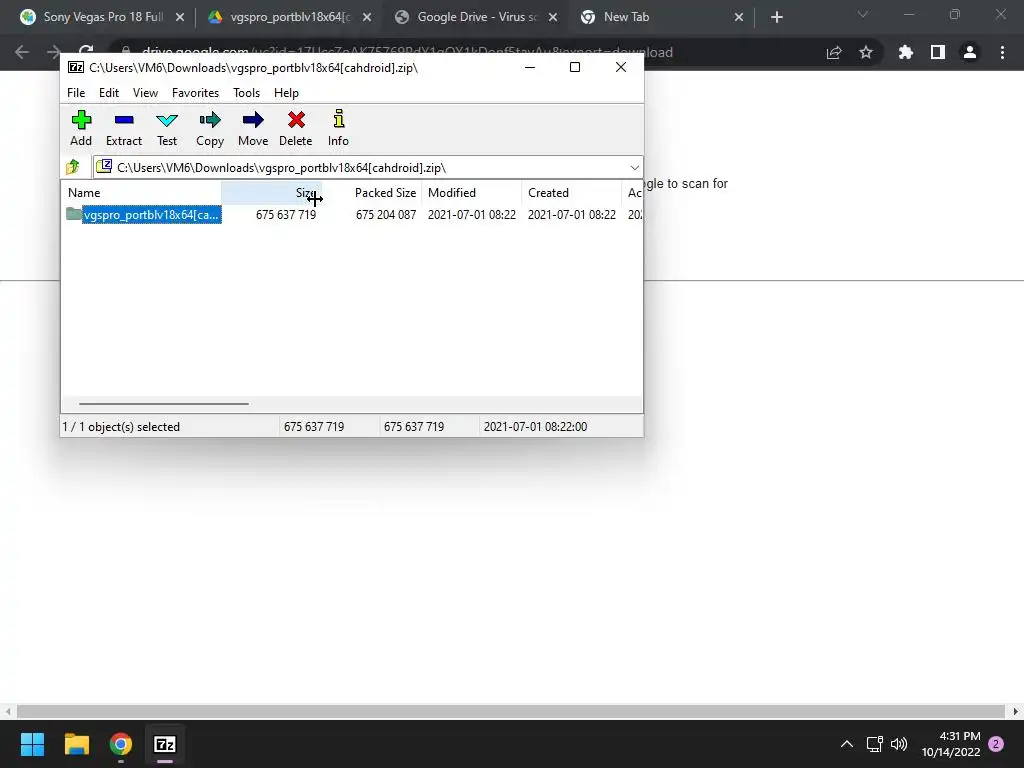Click the Add toolbar icon in 7-Zip

pos(81,128)
